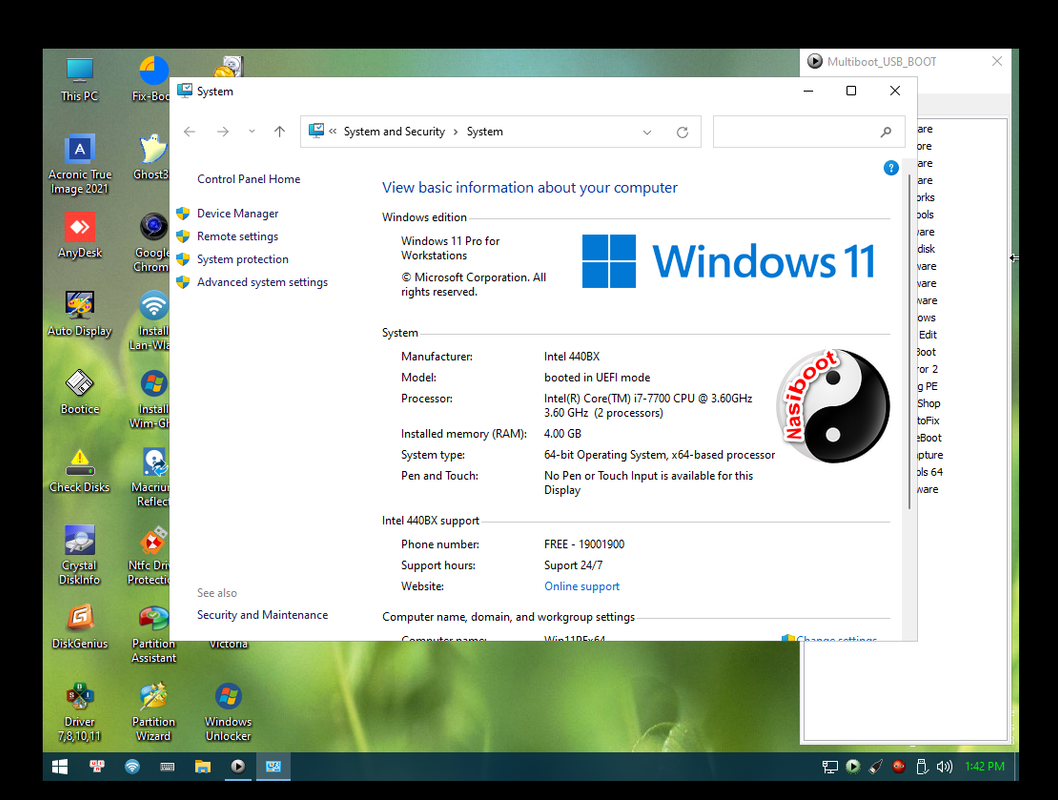Open File Explorer from taskbar
Screen dimensions: 1058x800
[x=202, y=766]
